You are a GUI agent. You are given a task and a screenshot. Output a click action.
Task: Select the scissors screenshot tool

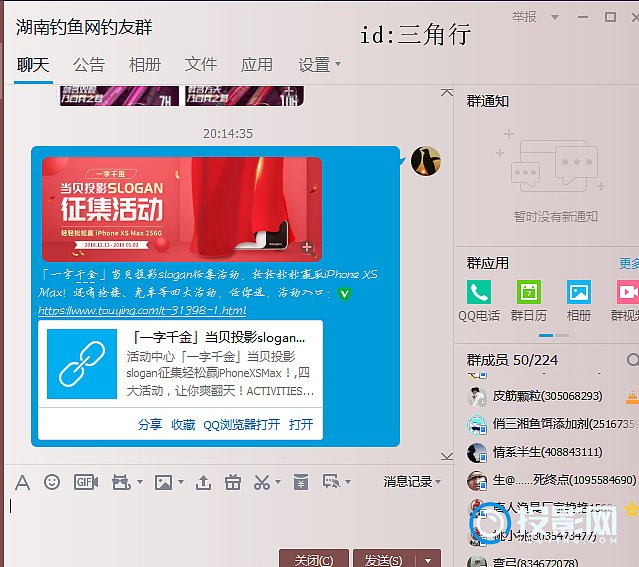[x=262, y=483]
